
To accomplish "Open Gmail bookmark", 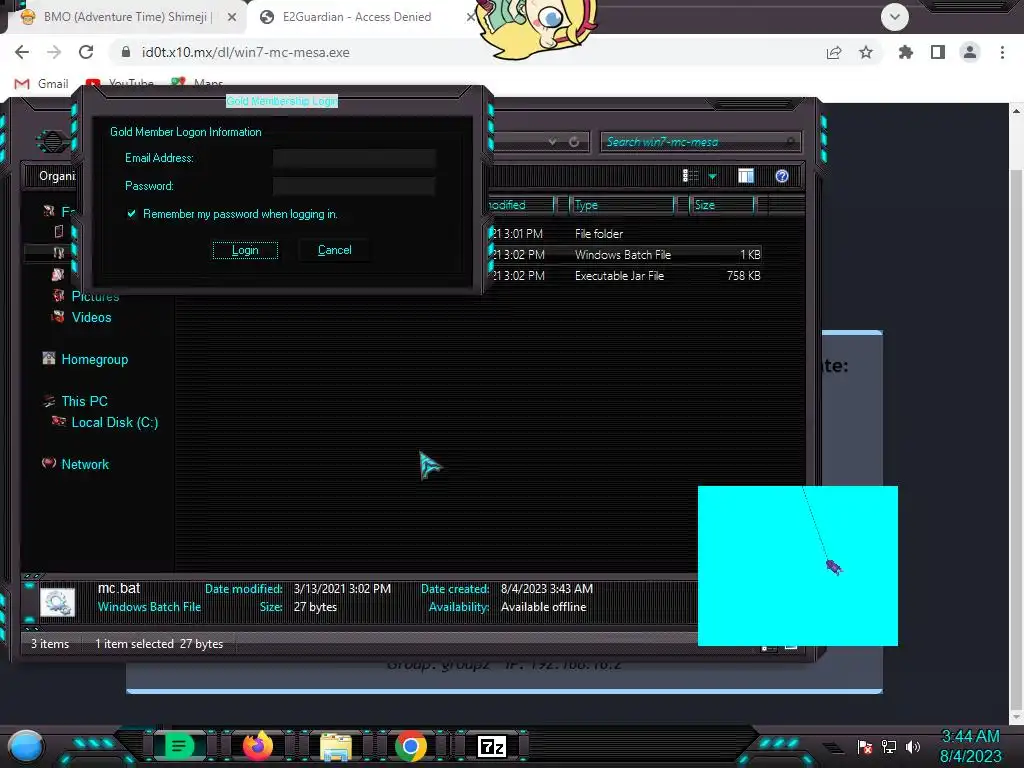I will pos(42,84).
